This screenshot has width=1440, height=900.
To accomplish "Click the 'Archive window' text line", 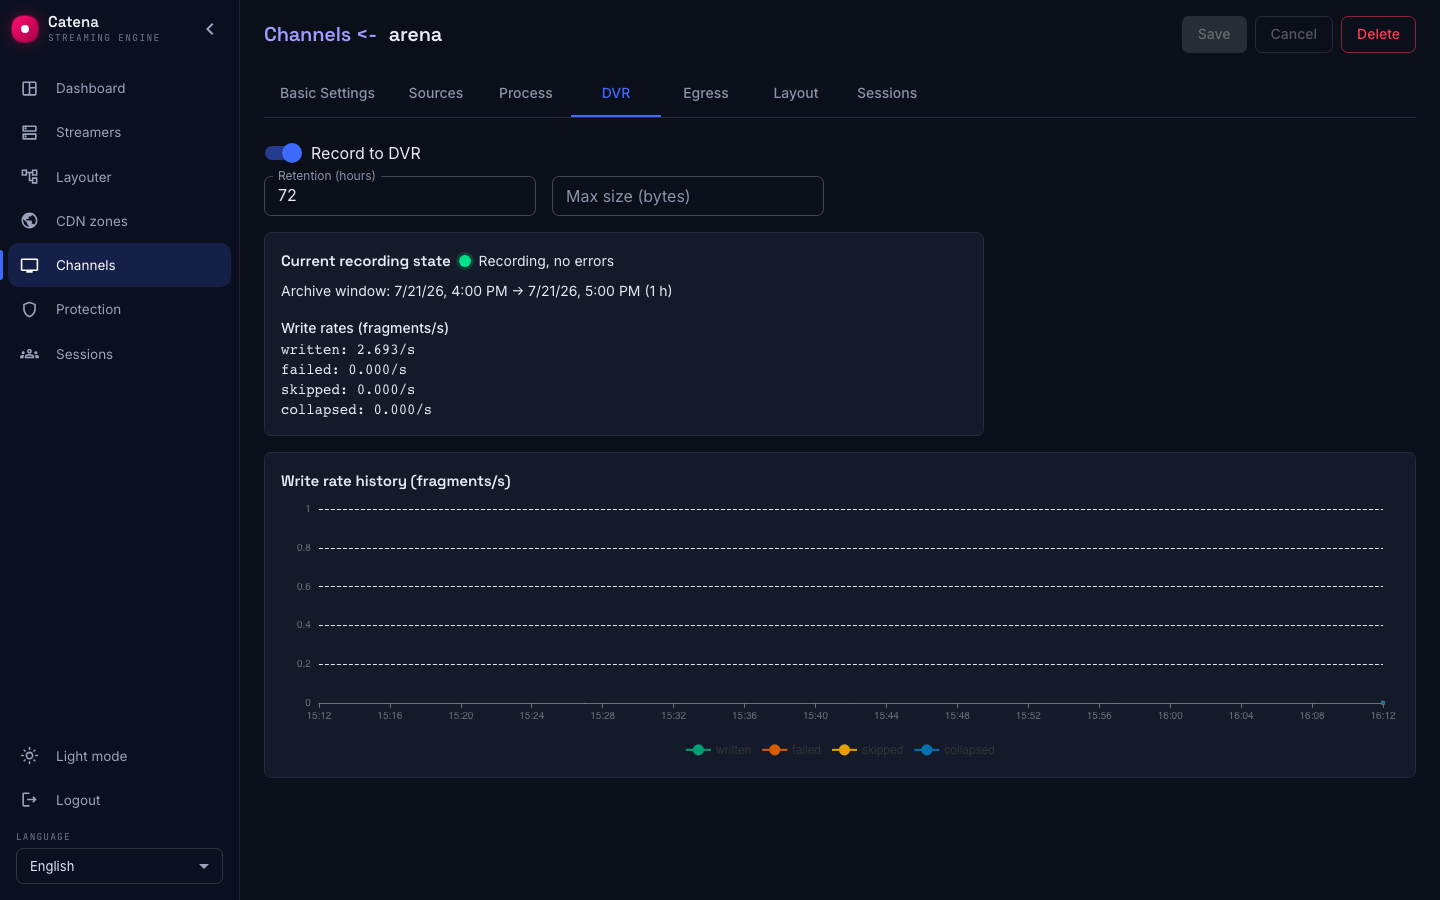I will click(x=476, y=291).
